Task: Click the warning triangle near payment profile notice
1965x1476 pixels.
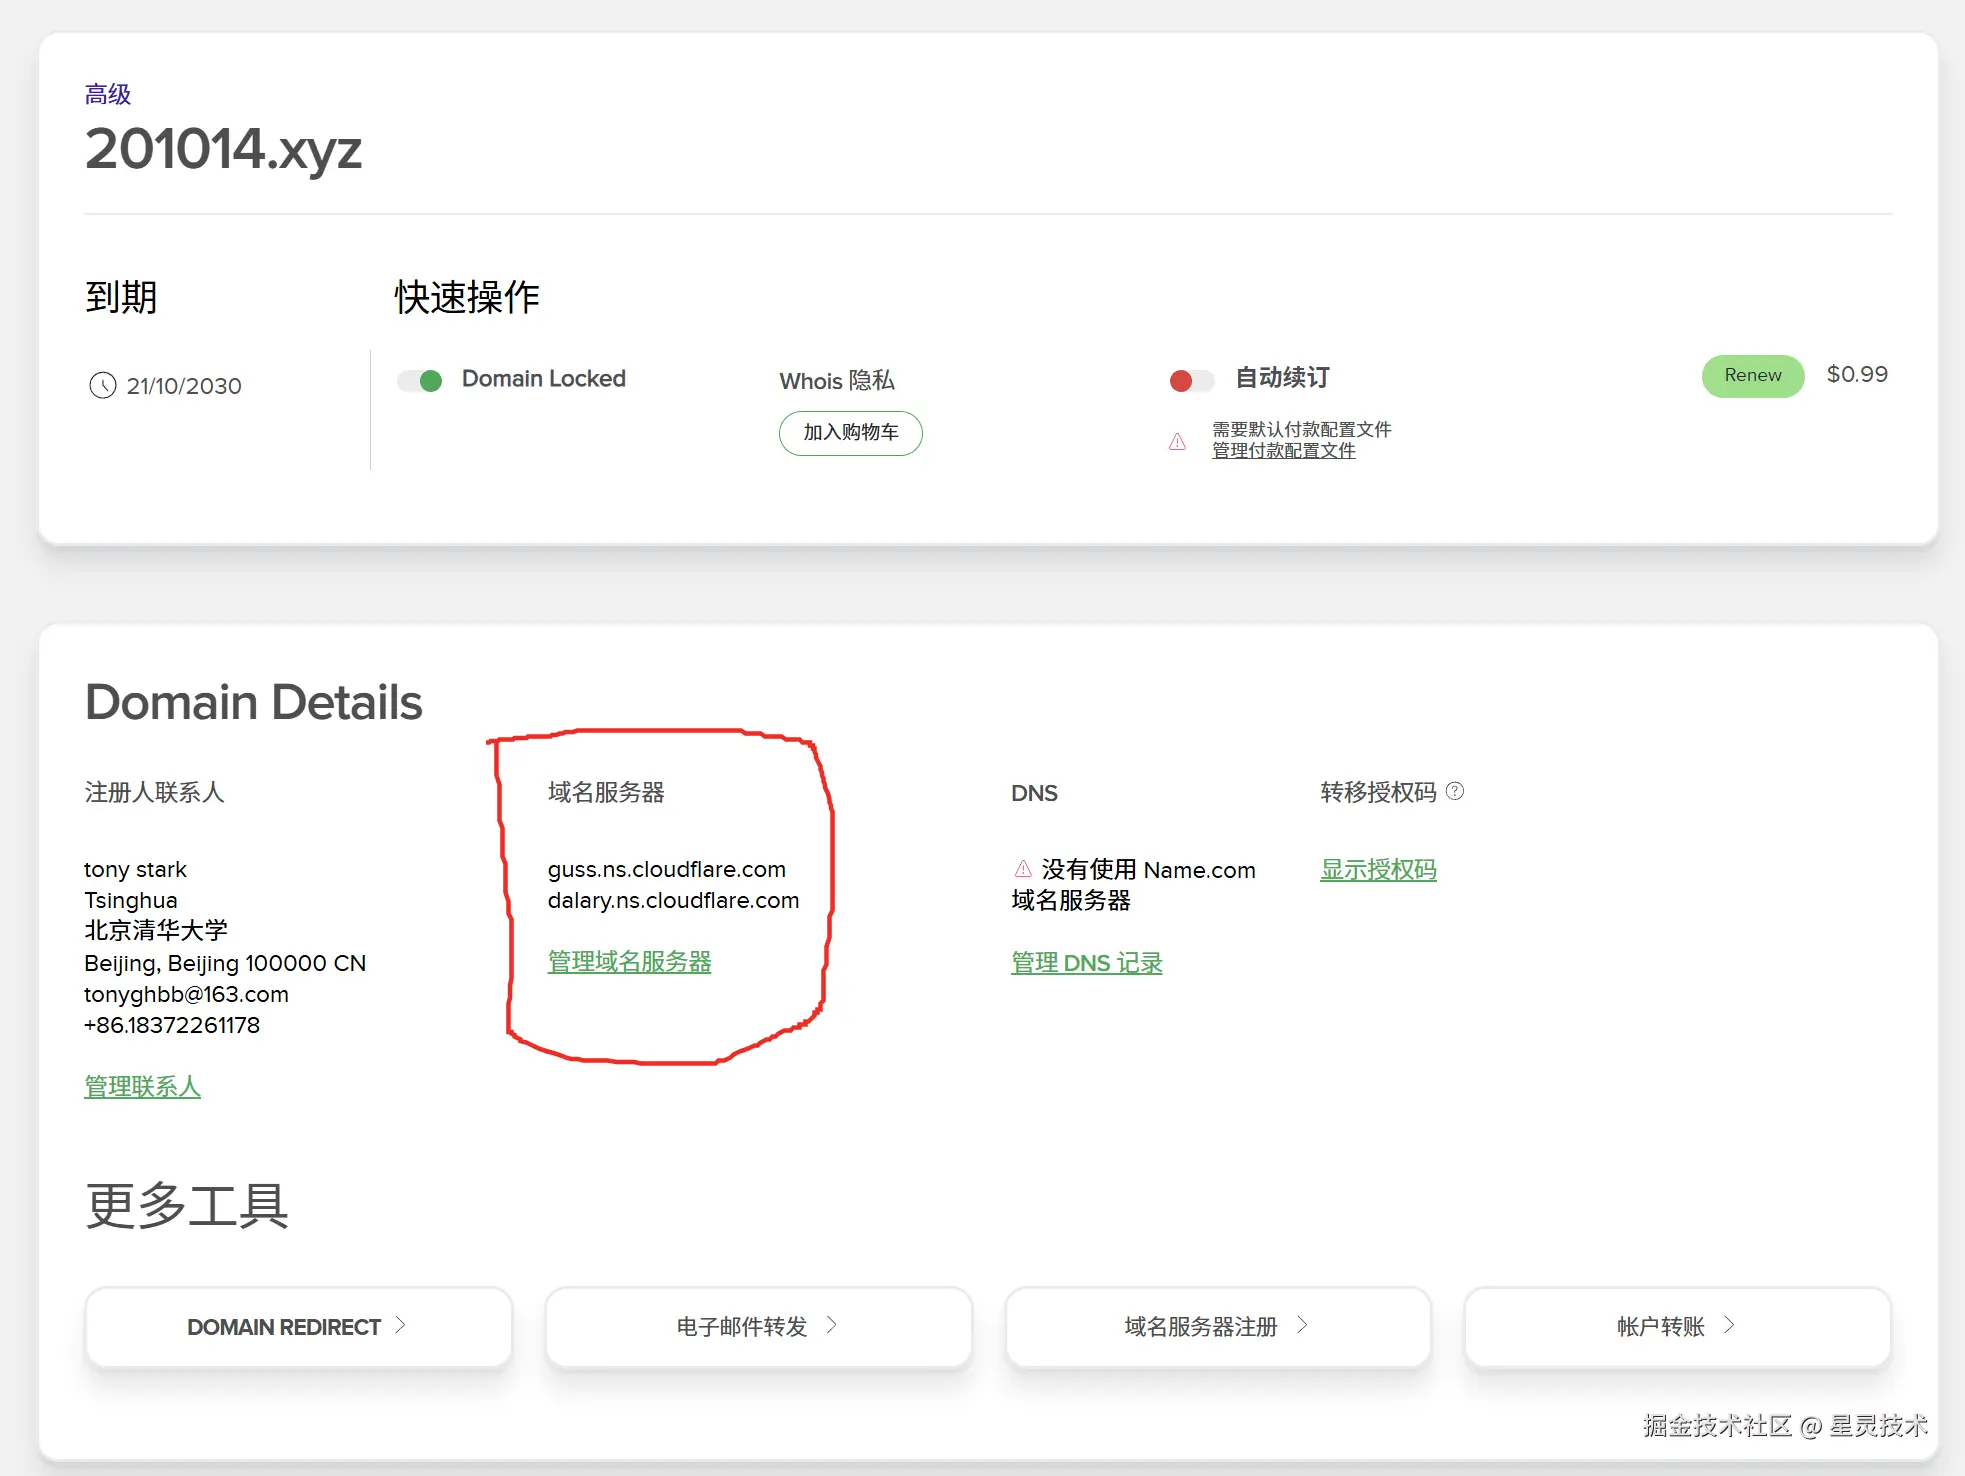Action: coord(1178,441)
